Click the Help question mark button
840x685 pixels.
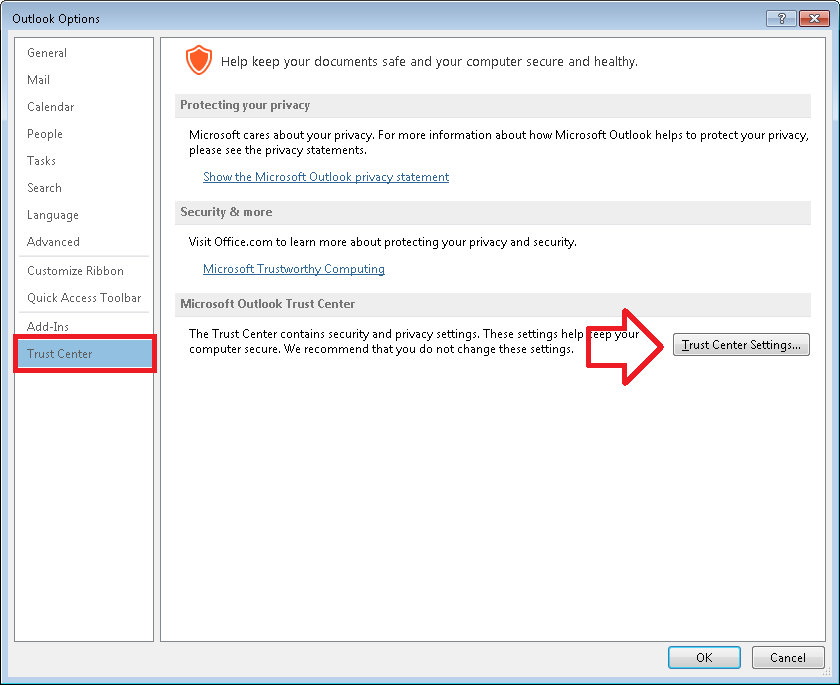781,18
